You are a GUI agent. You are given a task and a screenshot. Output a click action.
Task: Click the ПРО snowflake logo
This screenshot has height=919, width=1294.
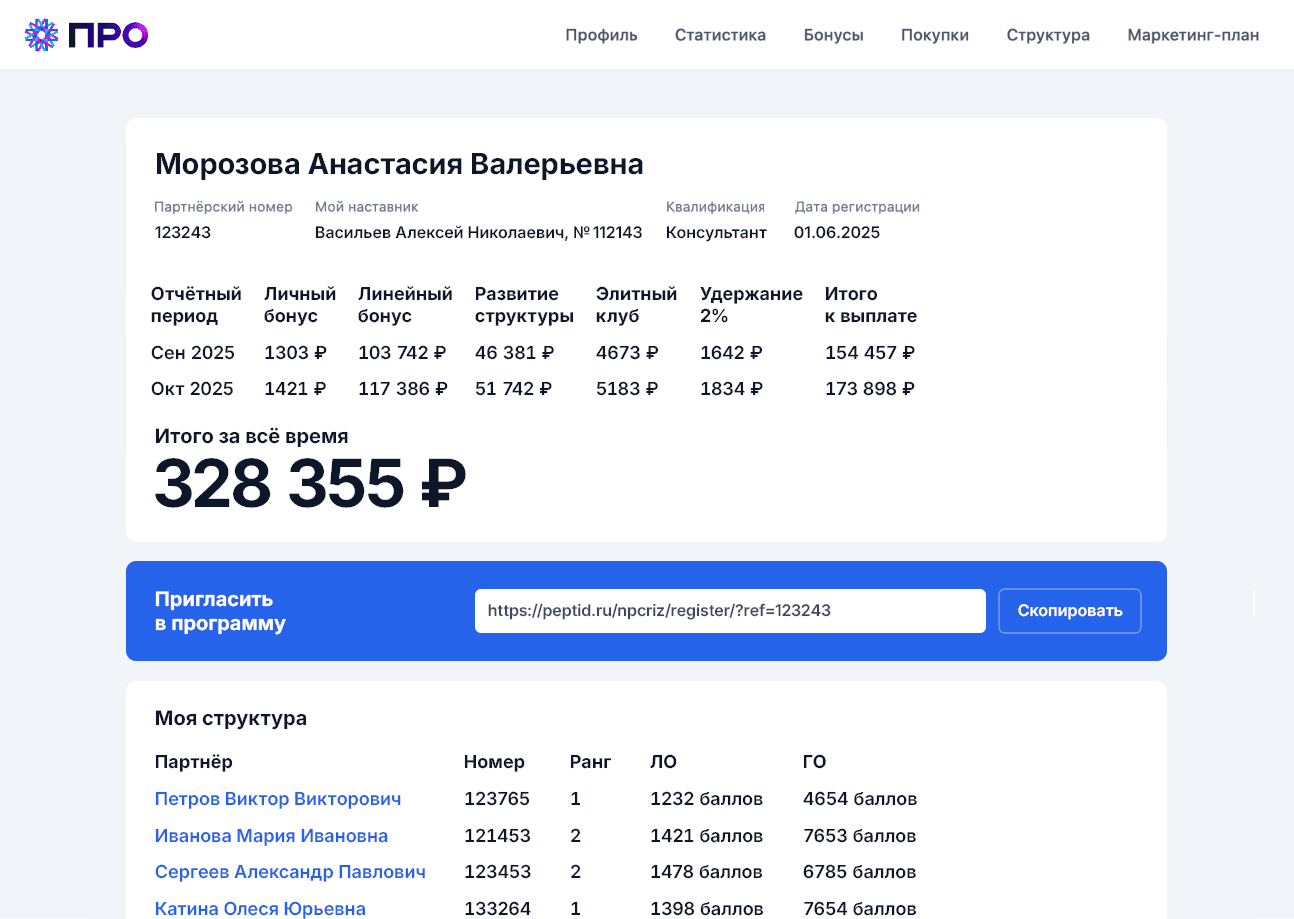click(86, 35)
